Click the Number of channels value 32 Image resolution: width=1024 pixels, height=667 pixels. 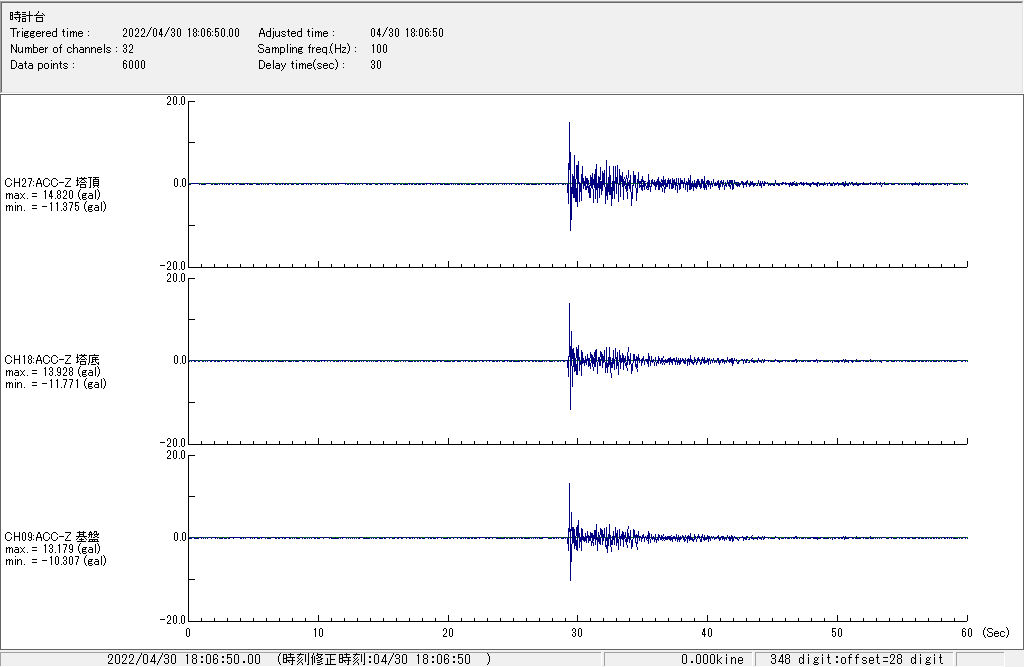tap(129, 49)
